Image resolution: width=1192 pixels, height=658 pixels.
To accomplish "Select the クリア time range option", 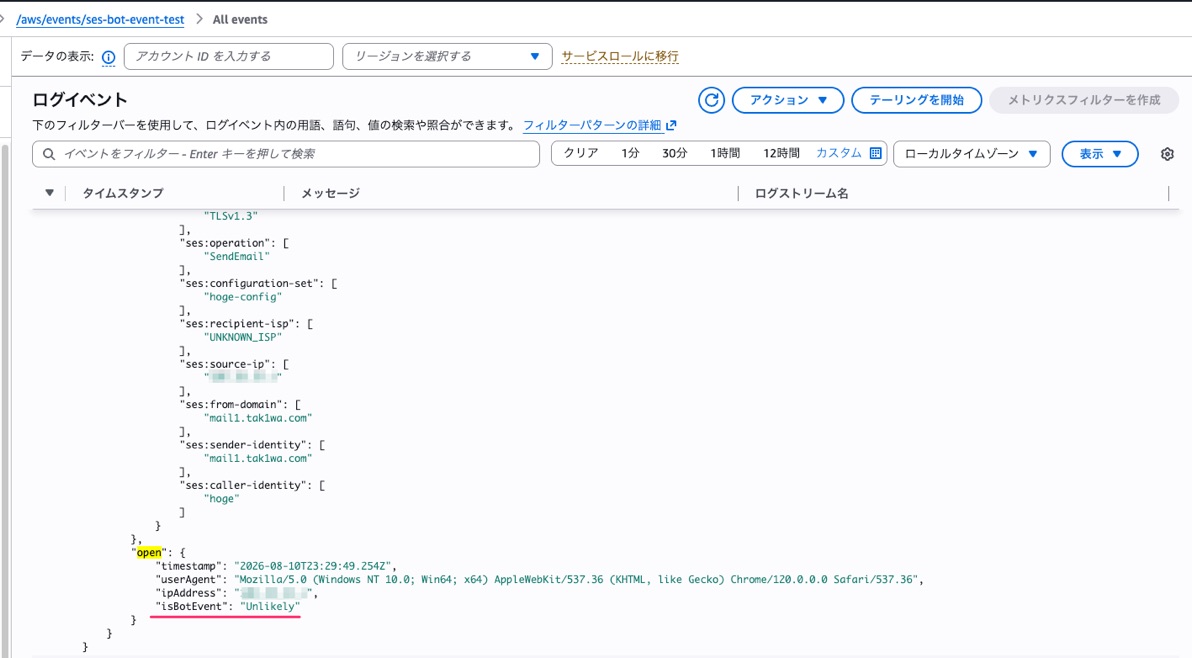I will click(581, 153).
